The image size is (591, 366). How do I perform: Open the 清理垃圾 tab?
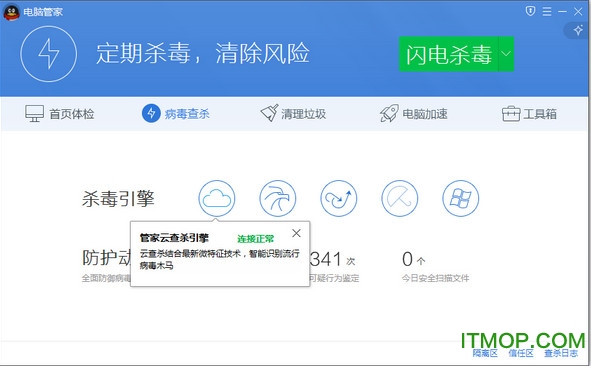click(x=293, y=113)
